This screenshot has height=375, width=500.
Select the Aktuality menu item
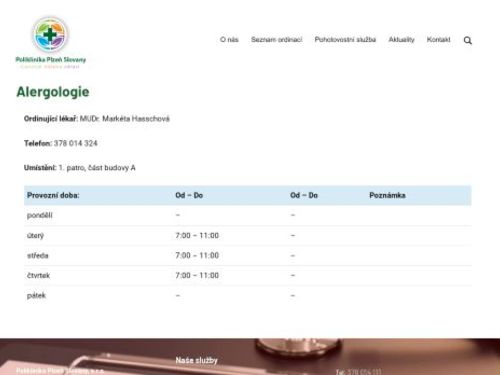401,40
